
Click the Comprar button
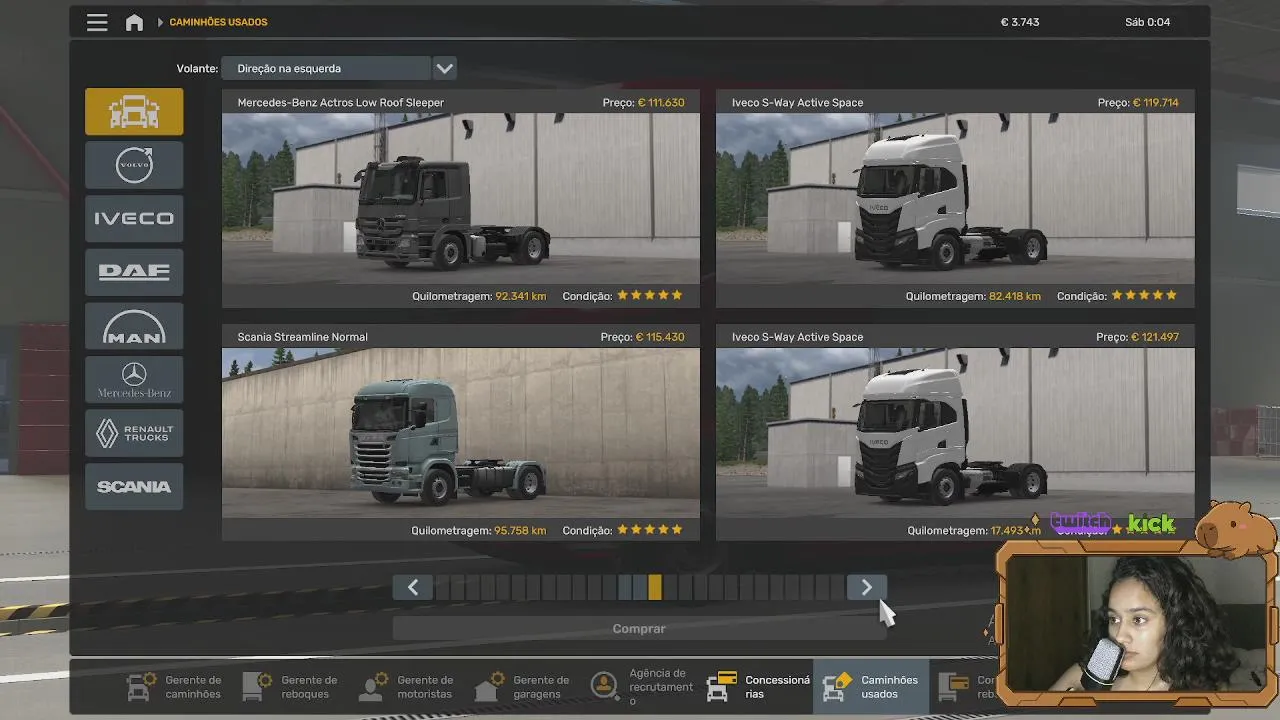point(639,629)
